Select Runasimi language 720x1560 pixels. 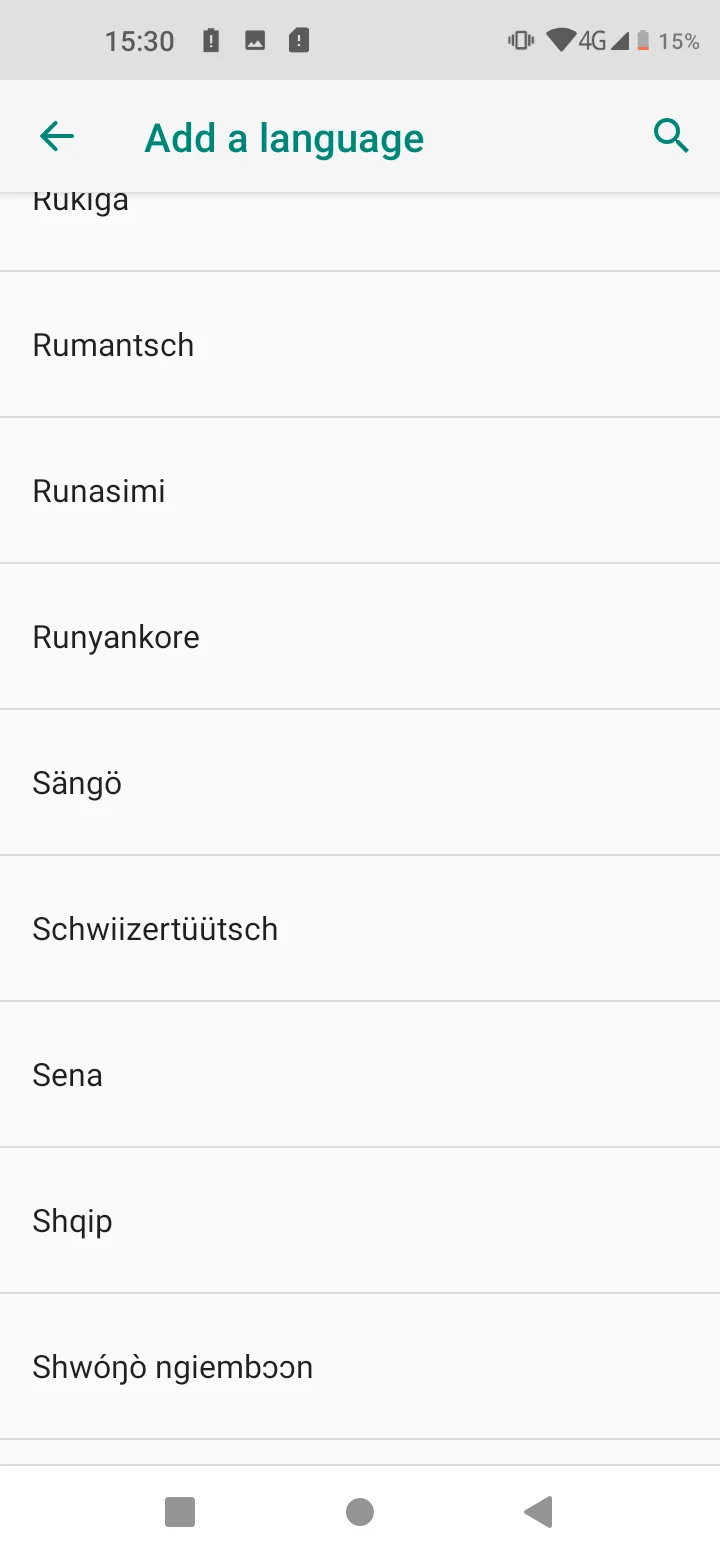point(360,490)
